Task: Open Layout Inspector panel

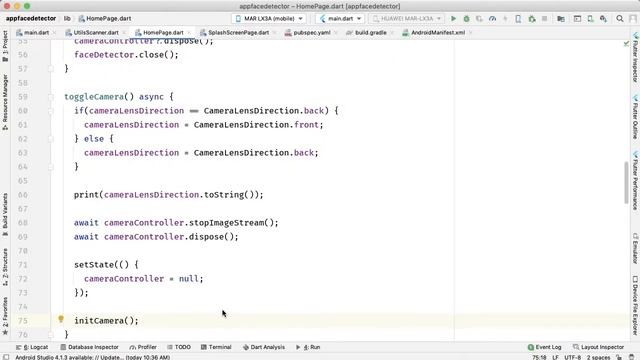Action: pos(599,347)
